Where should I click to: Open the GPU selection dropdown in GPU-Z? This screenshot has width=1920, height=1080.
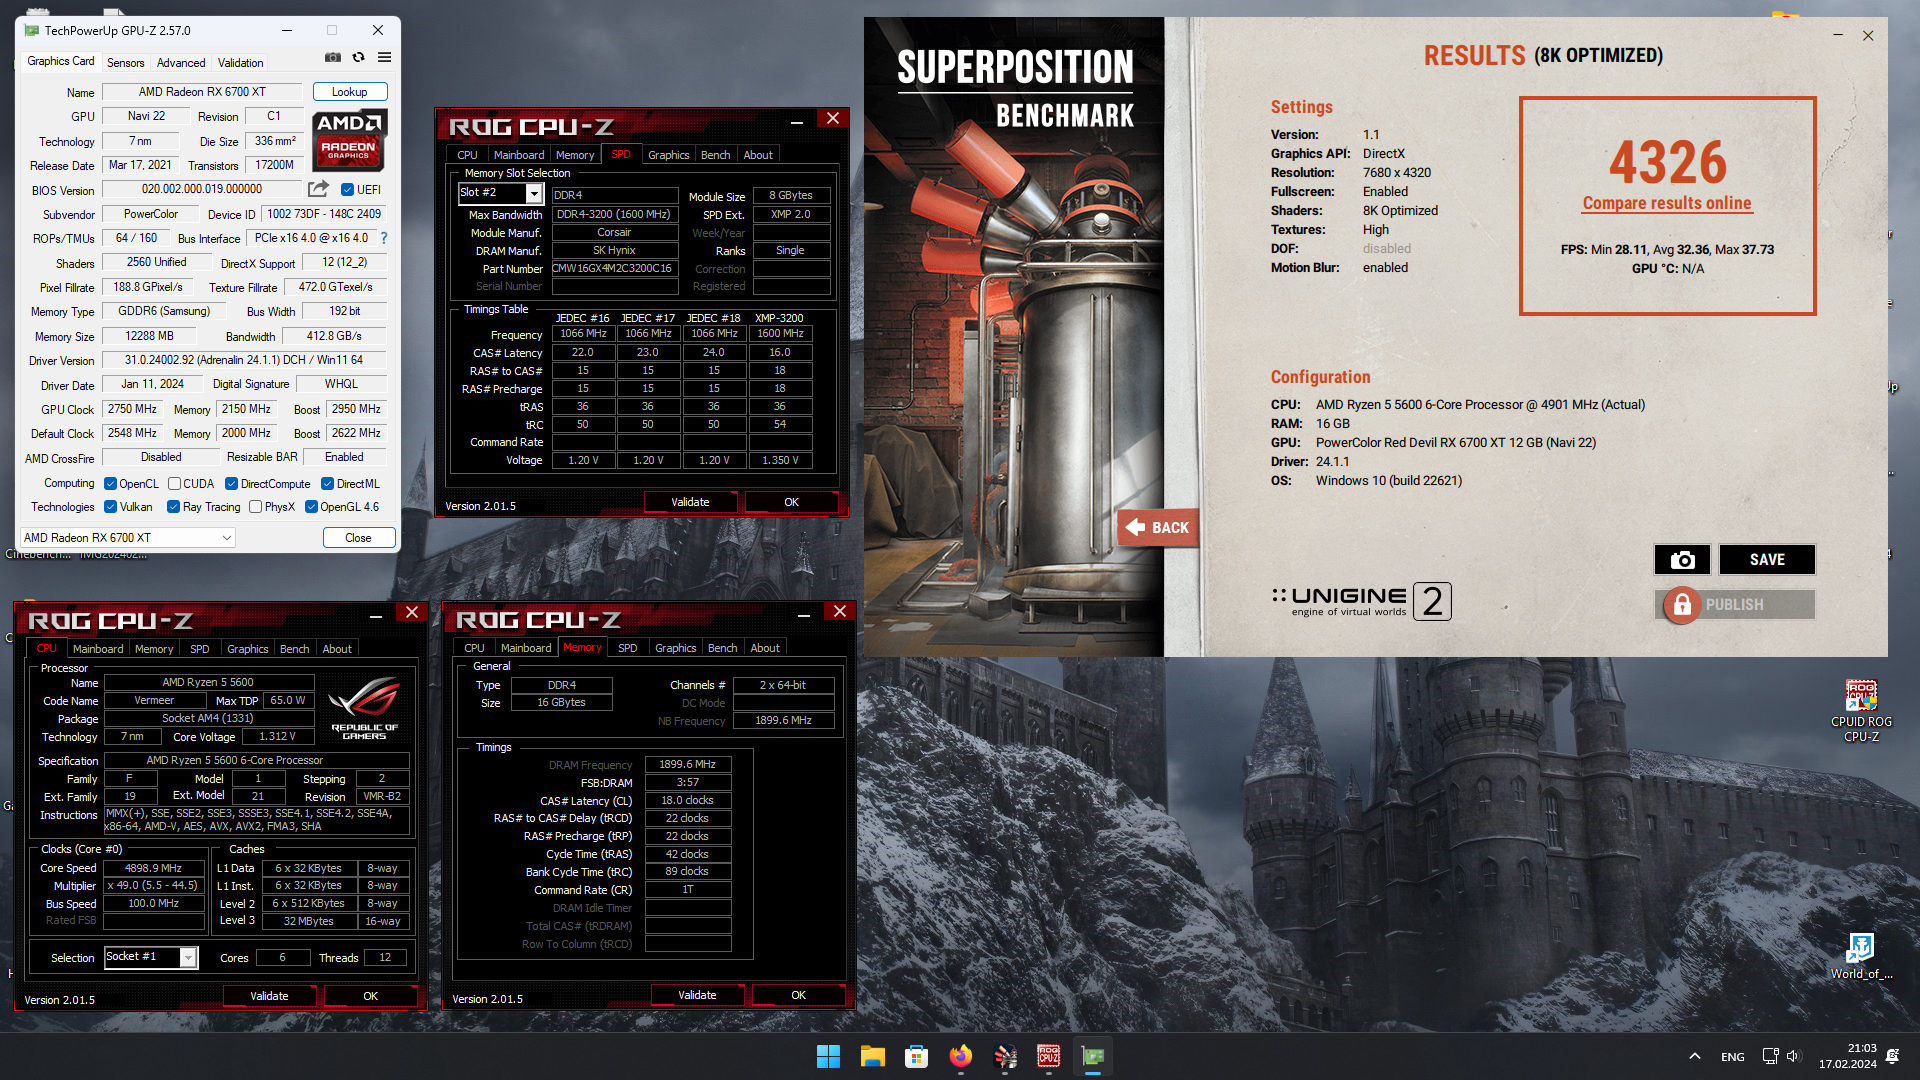[128, 537]
